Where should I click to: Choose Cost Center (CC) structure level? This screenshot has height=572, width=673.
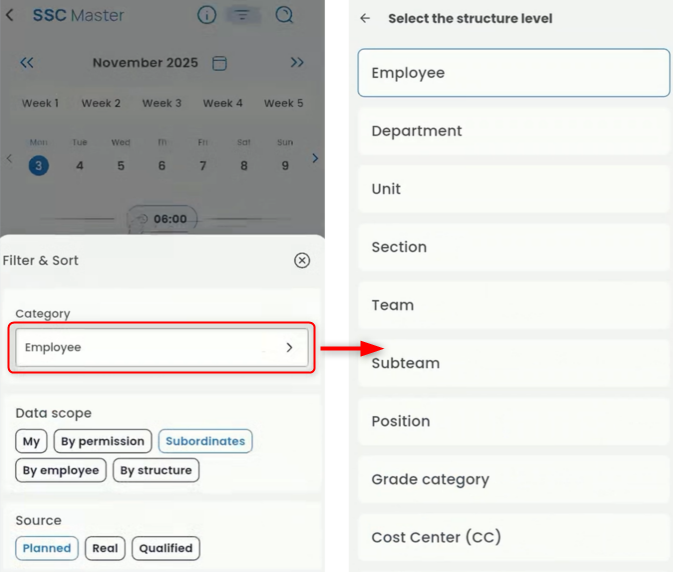click(513, 537)
